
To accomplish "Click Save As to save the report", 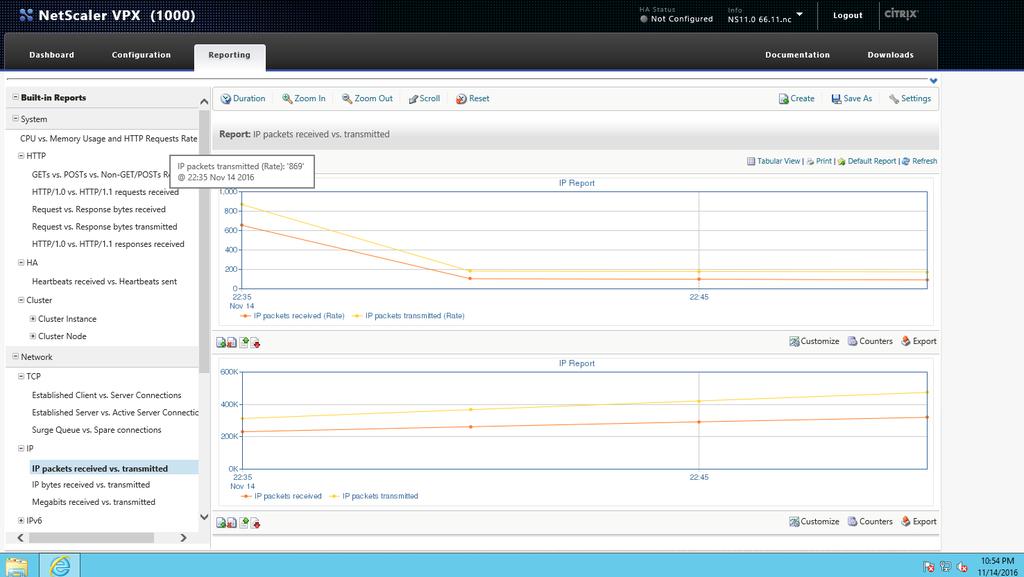I will (x=852, y=99).
